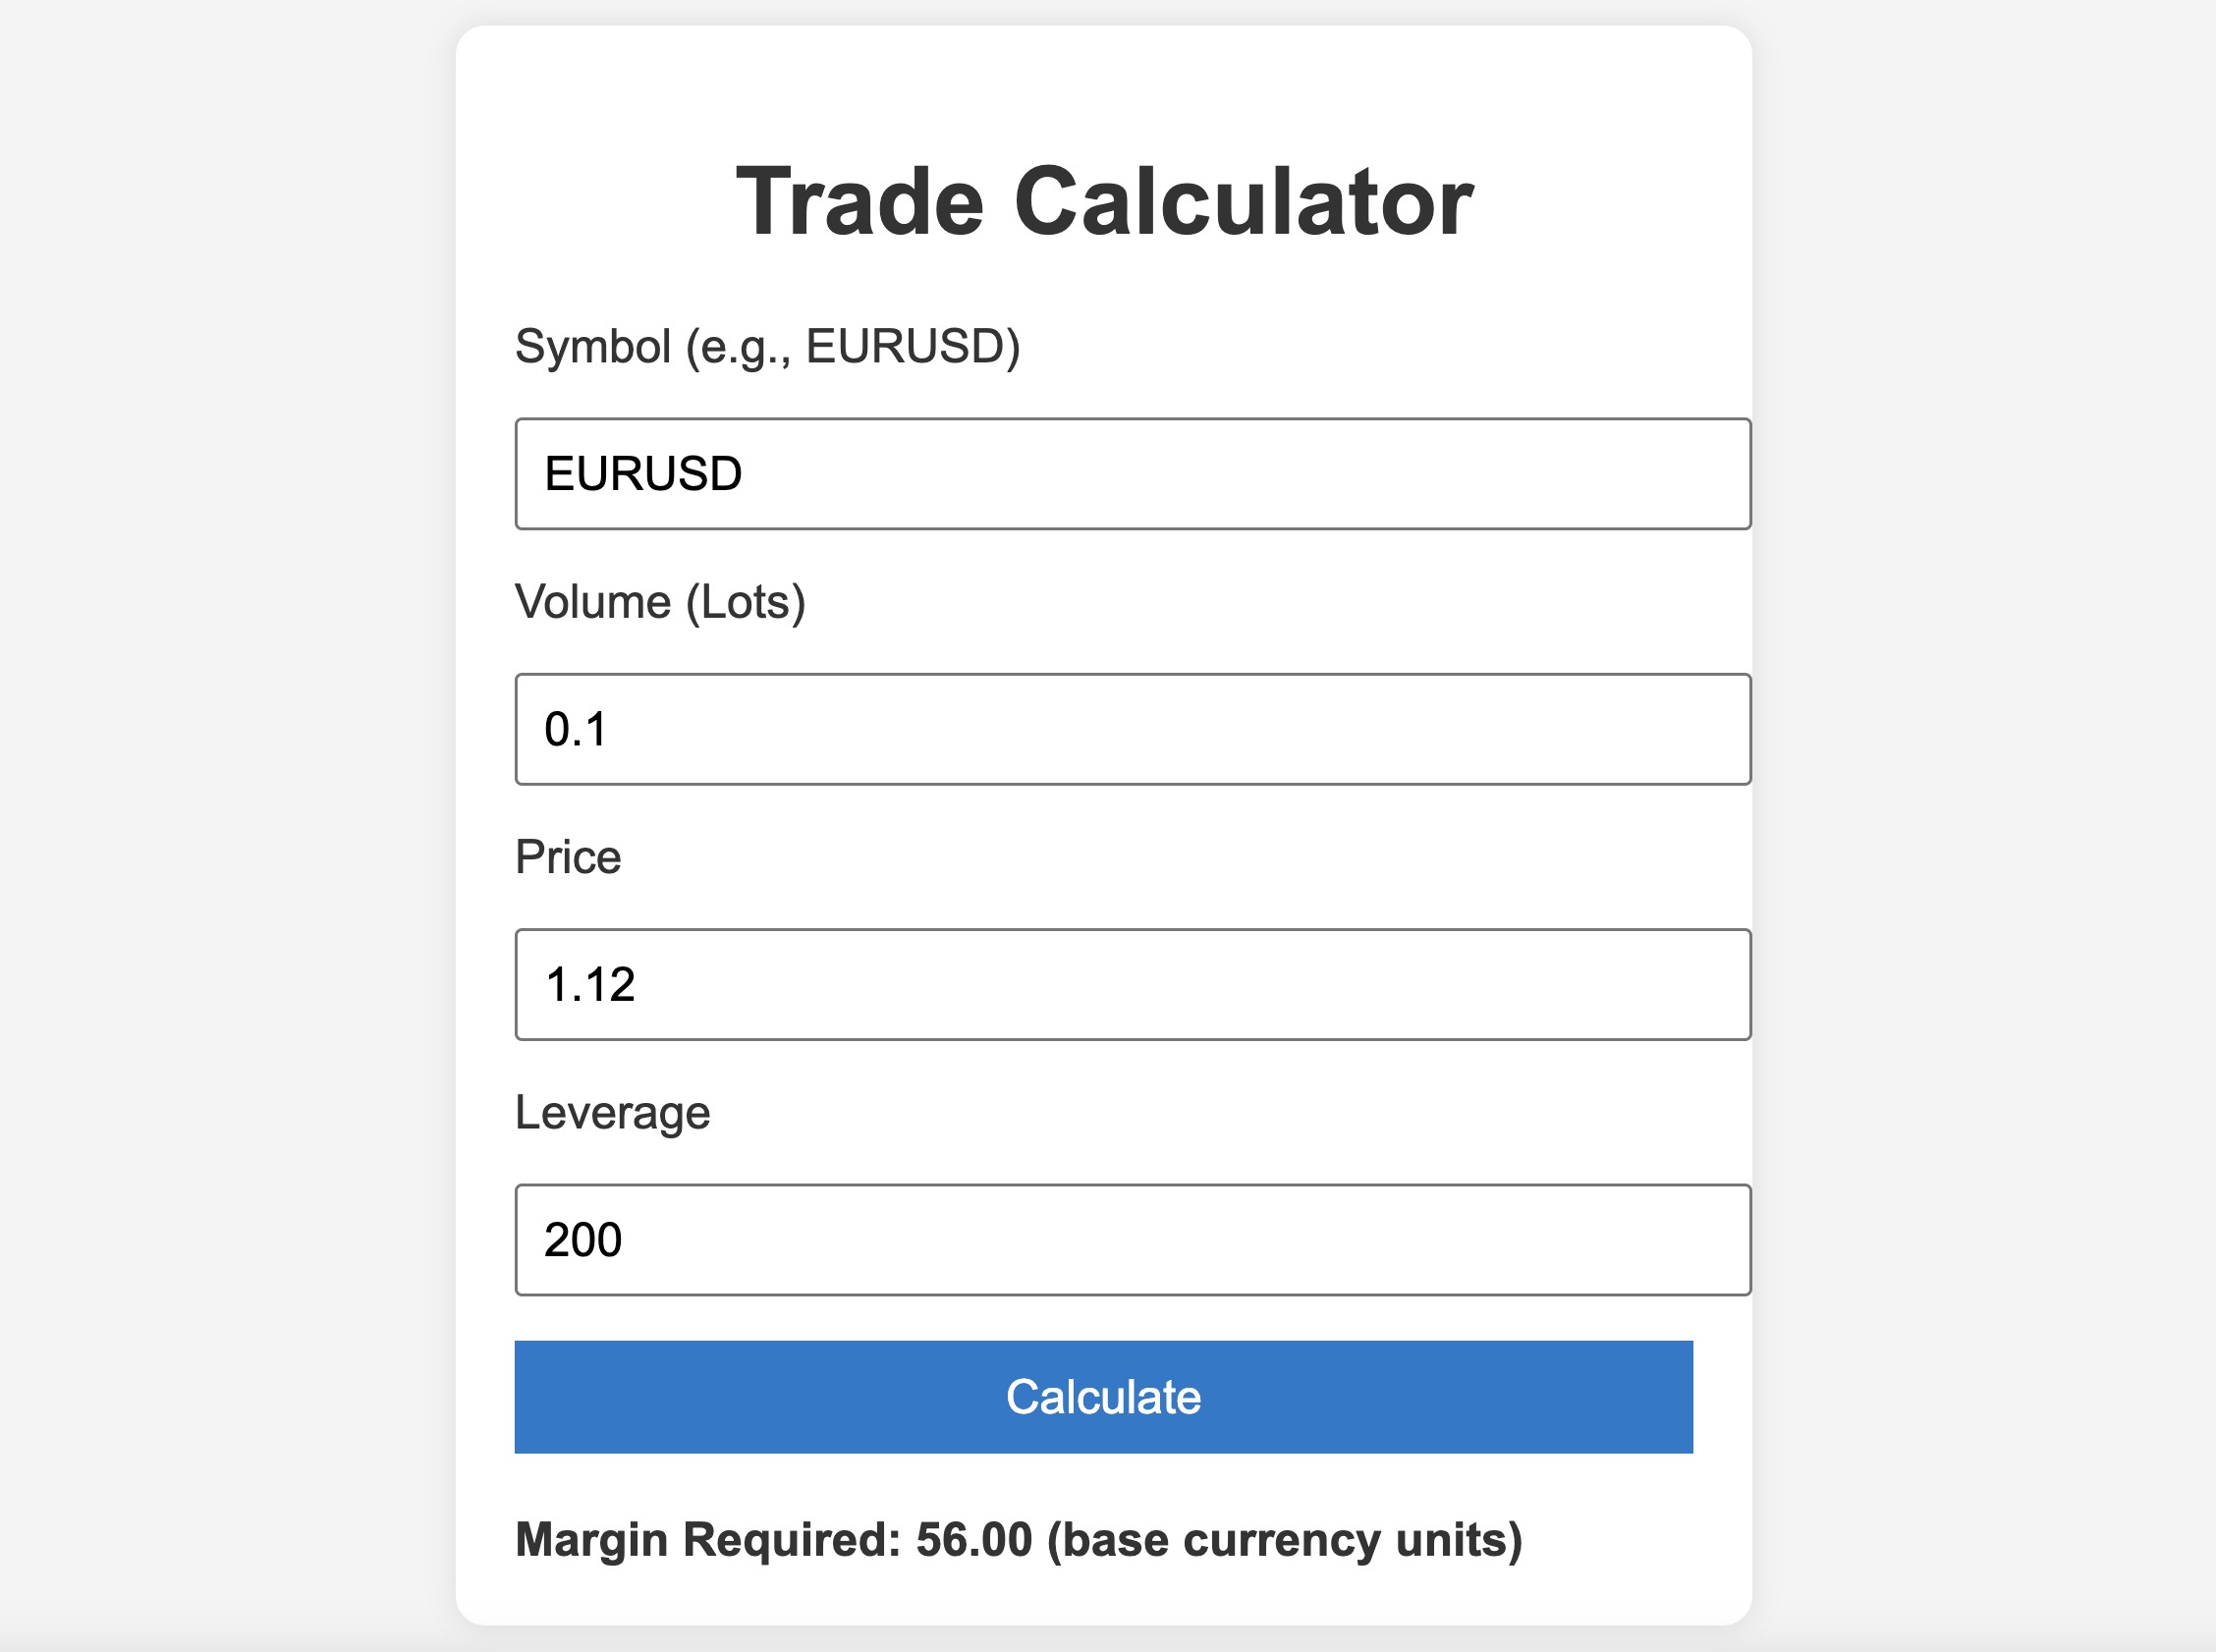Click the Volume (Lots) label
The width and height of the screenshot is (2216, 1652).
pos(660,602)
